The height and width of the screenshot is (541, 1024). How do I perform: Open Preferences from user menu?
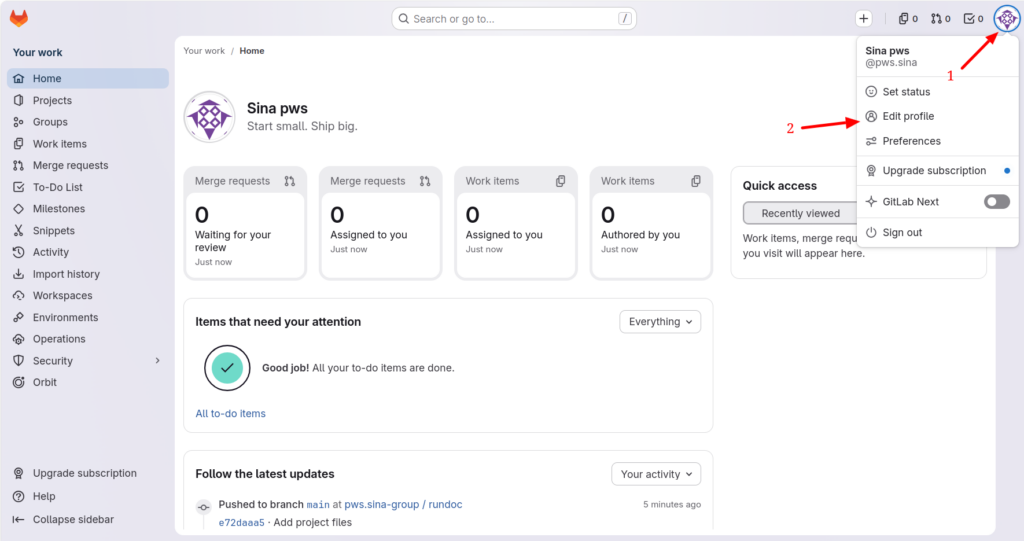click(938, 141)
